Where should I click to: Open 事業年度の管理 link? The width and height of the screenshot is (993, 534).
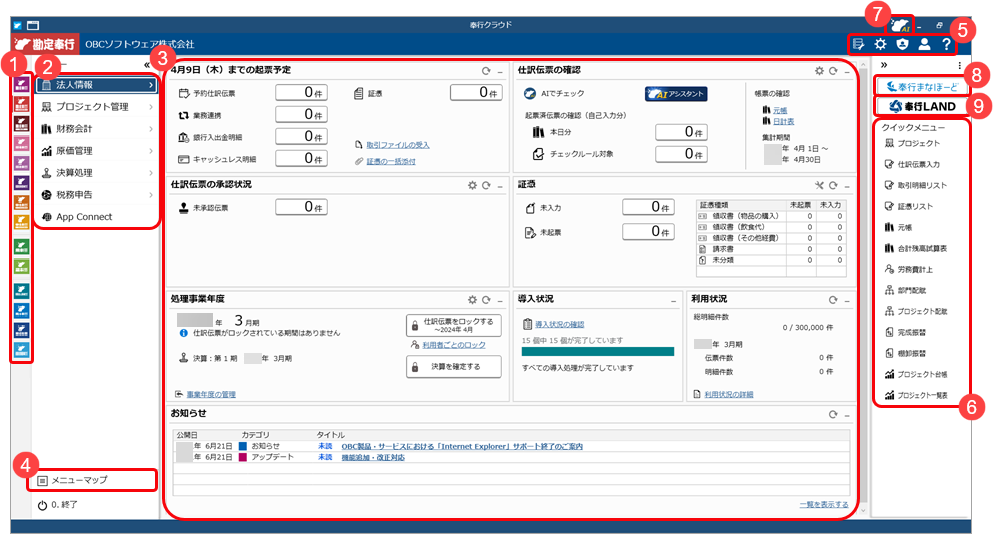(x=211, y=395)
